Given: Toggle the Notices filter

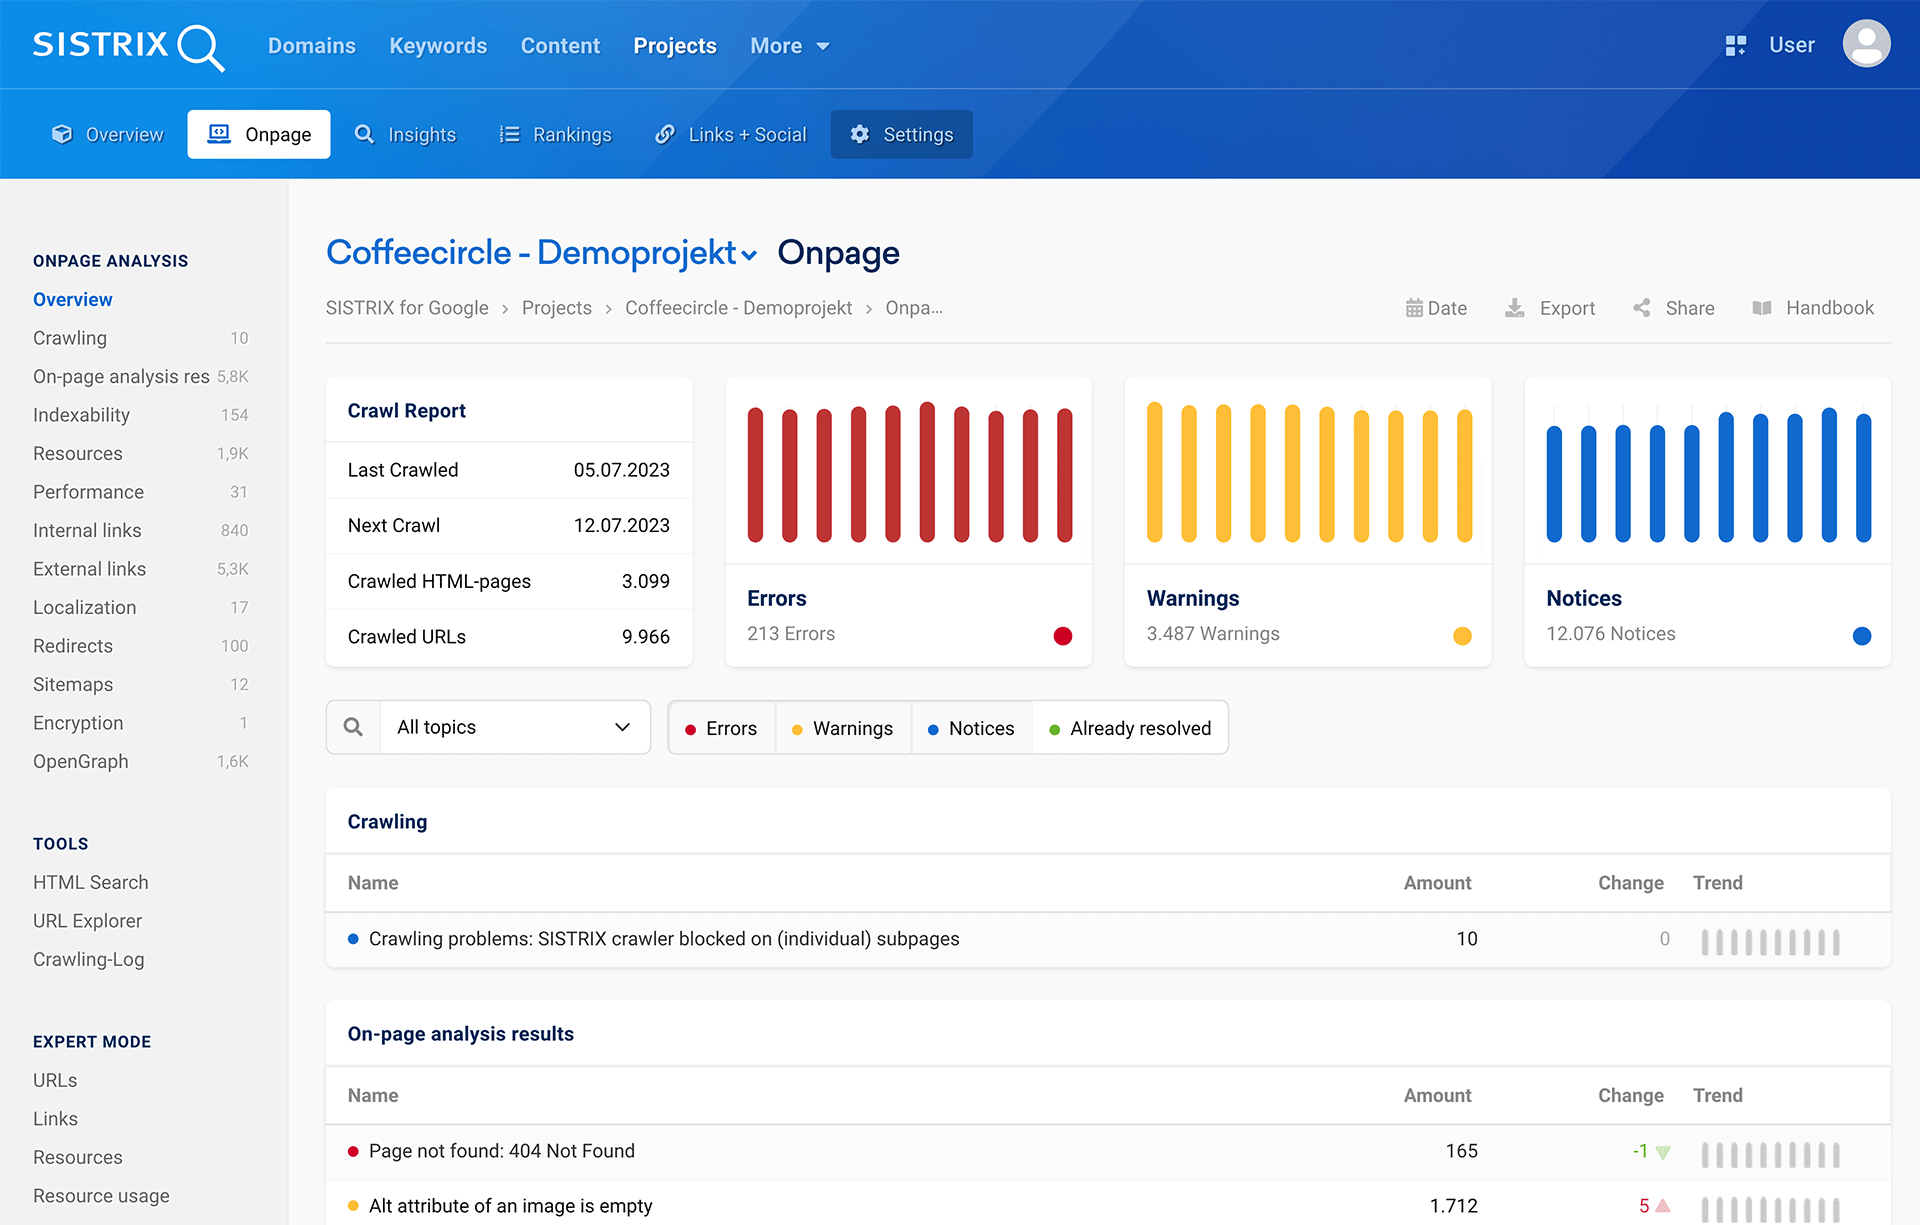Looking at the screenshot, I should click(x=971, y=728).
